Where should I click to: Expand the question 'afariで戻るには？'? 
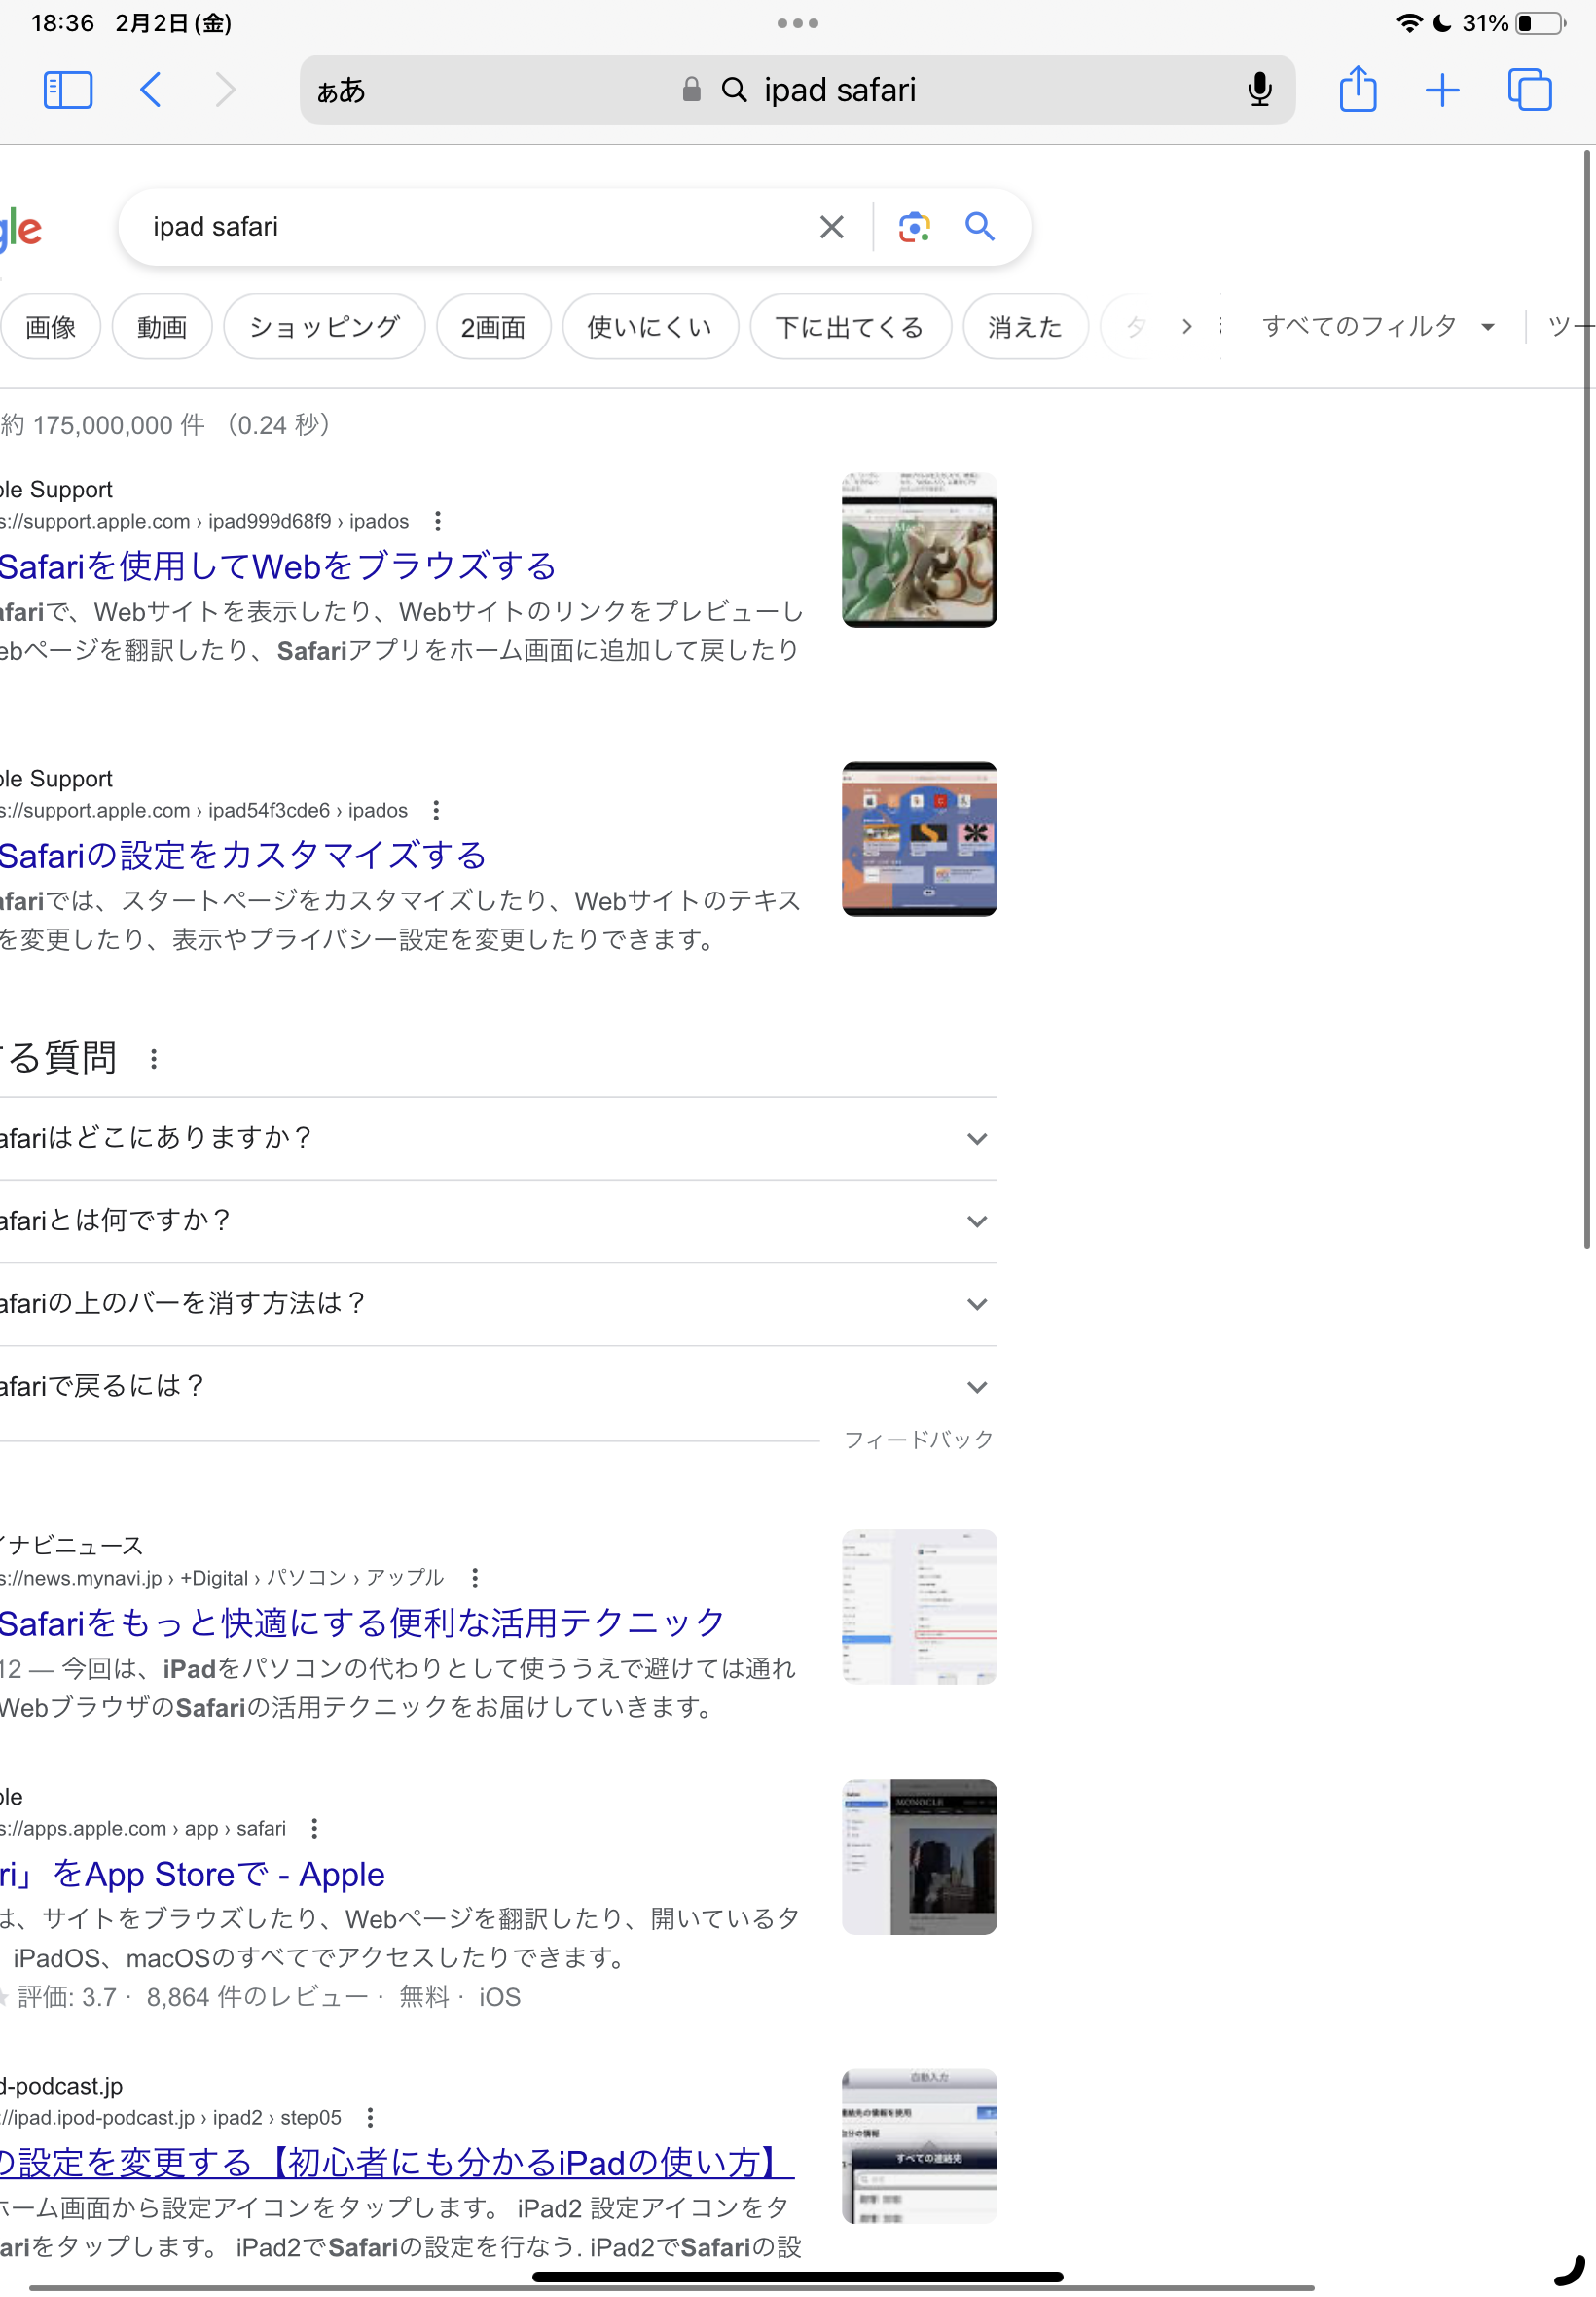click(498, 1387)
